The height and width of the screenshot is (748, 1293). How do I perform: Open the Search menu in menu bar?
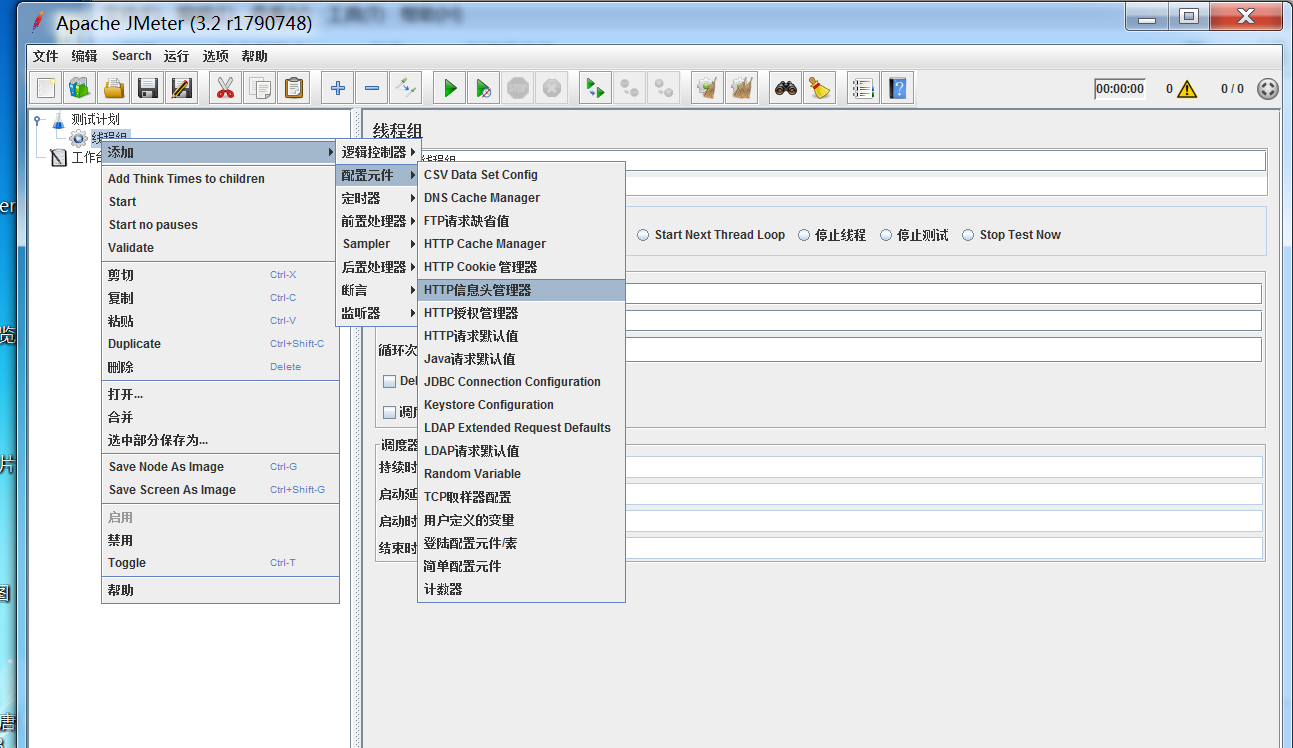tap(131, 56)
